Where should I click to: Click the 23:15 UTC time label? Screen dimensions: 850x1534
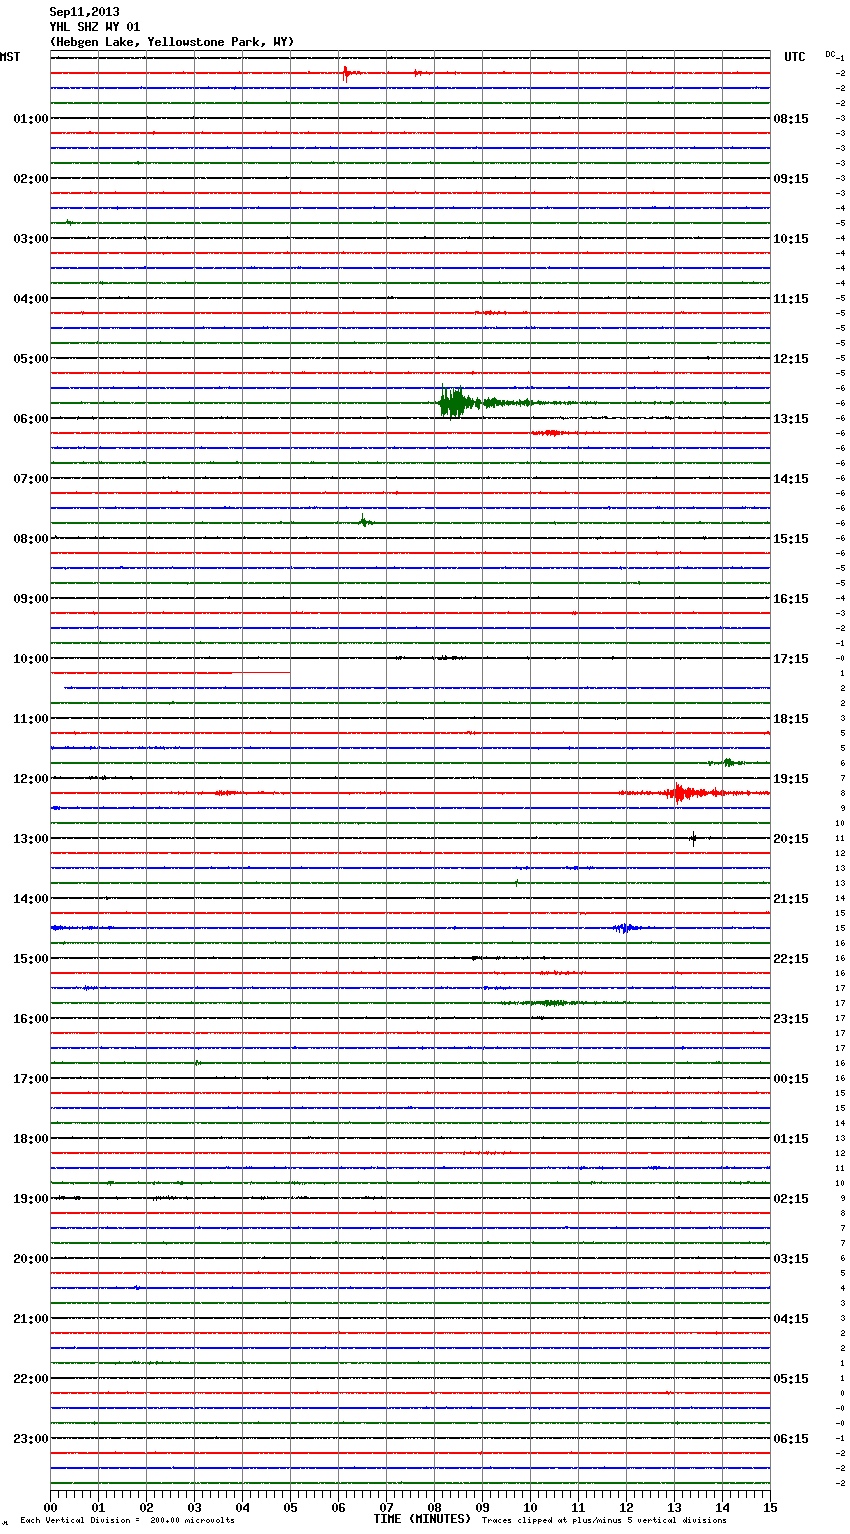[791, 1019]
